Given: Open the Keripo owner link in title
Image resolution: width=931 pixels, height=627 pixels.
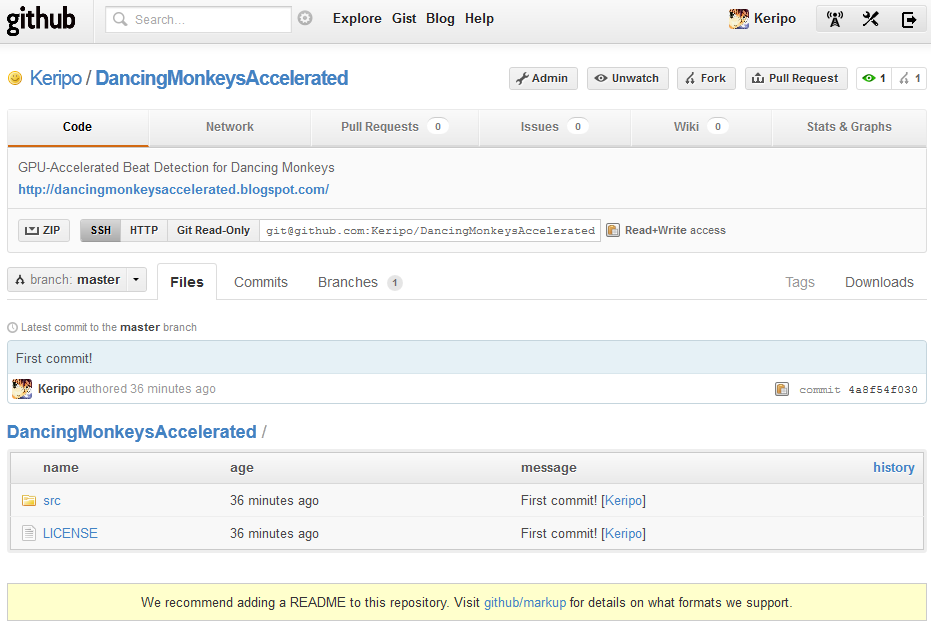Looking at the screenshot, I should pyautogui.click(x=56, y=78).
